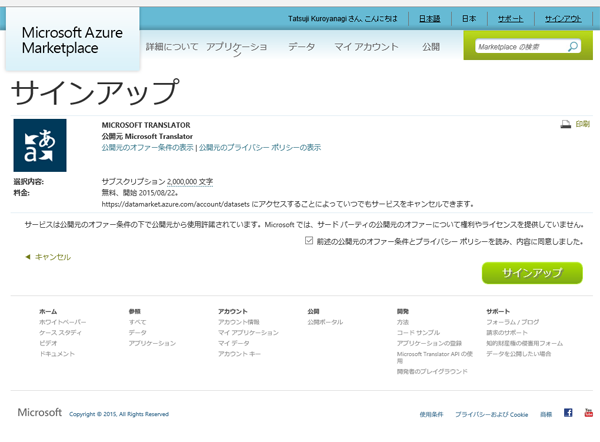Click the 印刷 link

[x=582, y=124]
